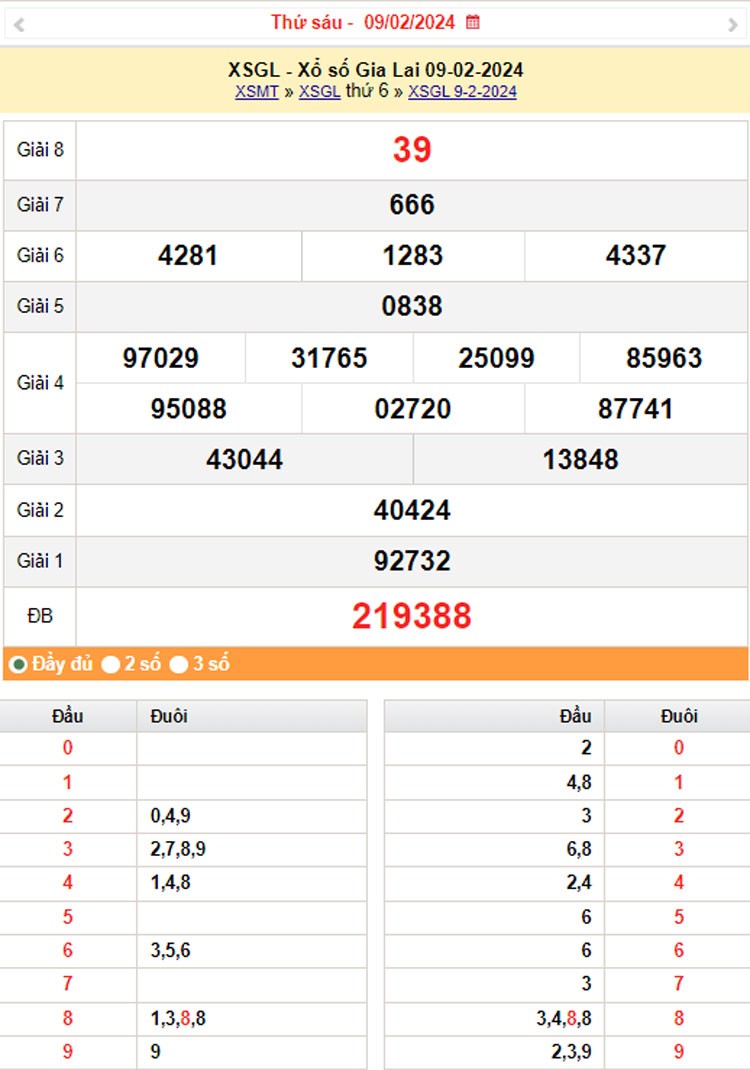Open the XSGL 9-2-2024 link

462,92
